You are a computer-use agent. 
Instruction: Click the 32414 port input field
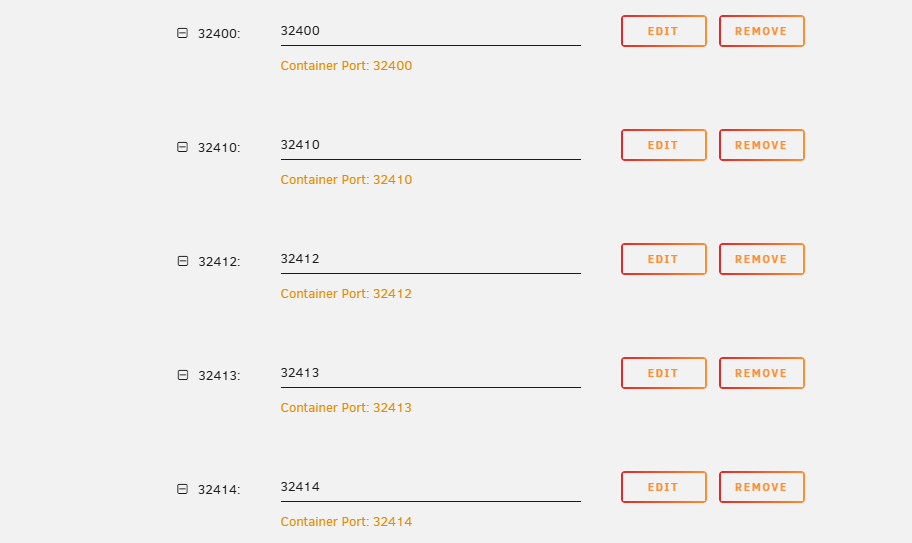(430, 487)
